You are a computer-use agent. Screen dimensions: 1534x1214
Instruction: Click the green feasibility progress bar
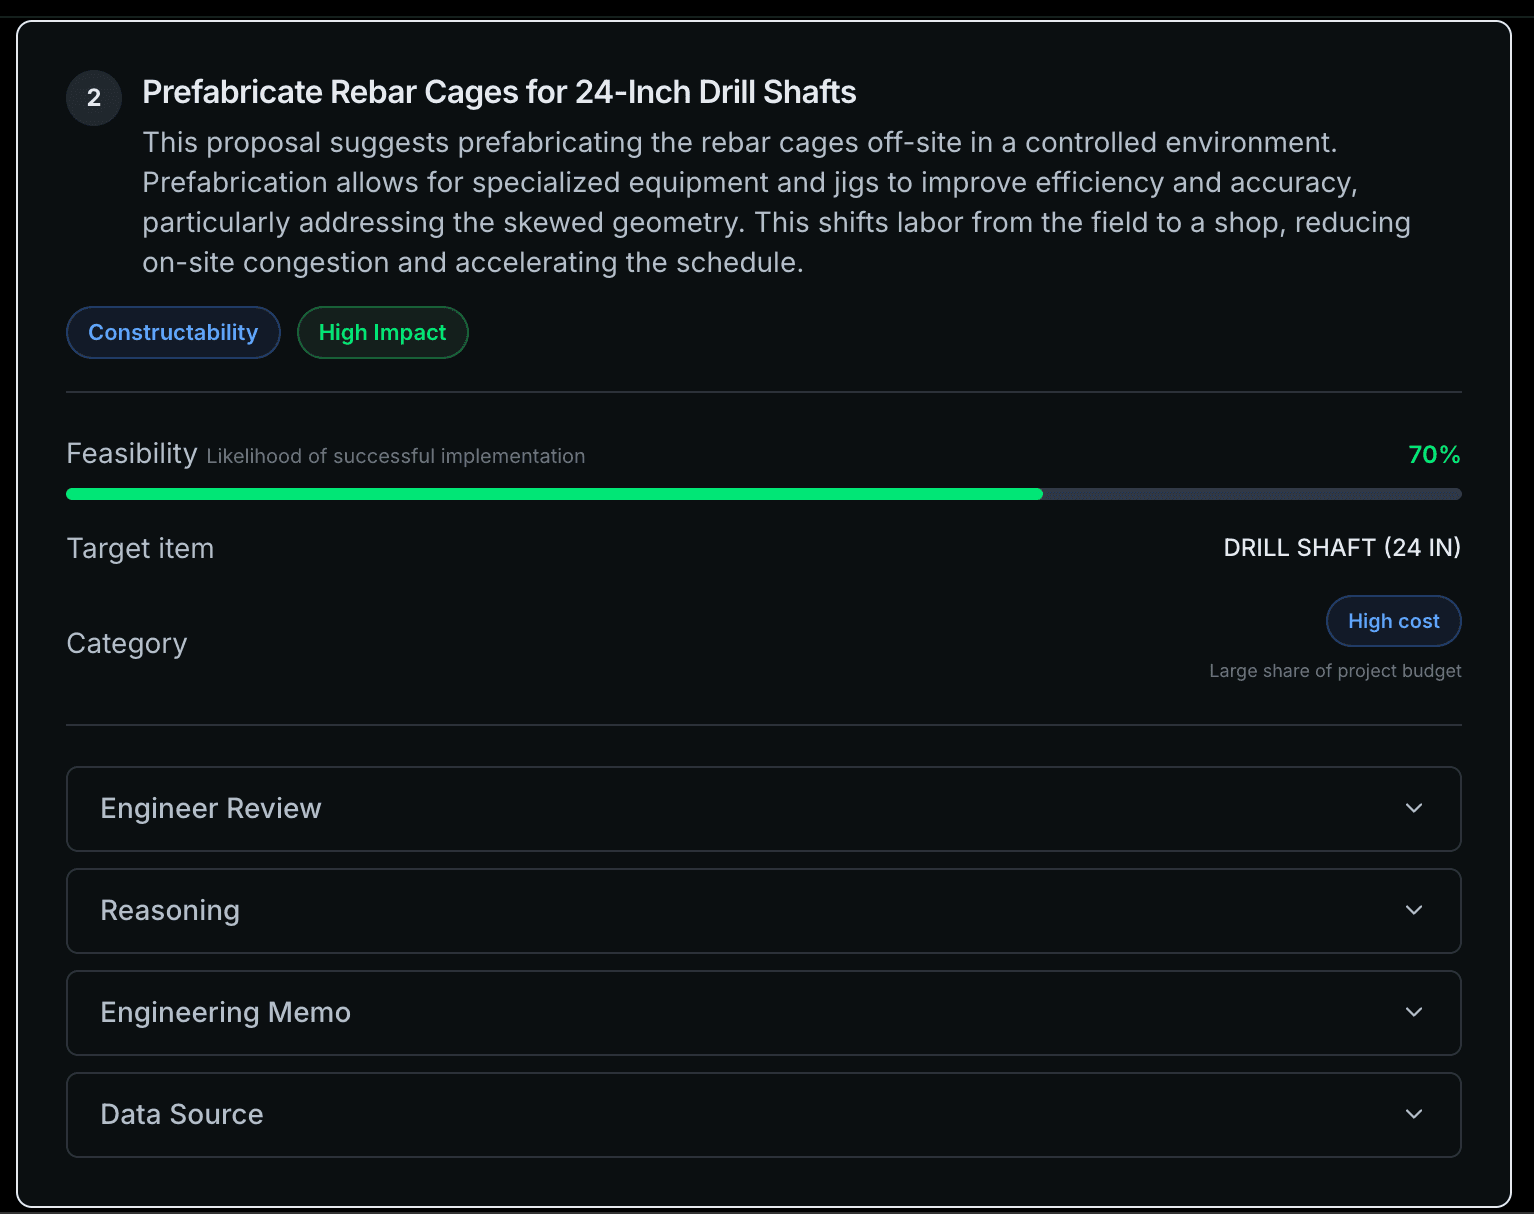(554, 494)
